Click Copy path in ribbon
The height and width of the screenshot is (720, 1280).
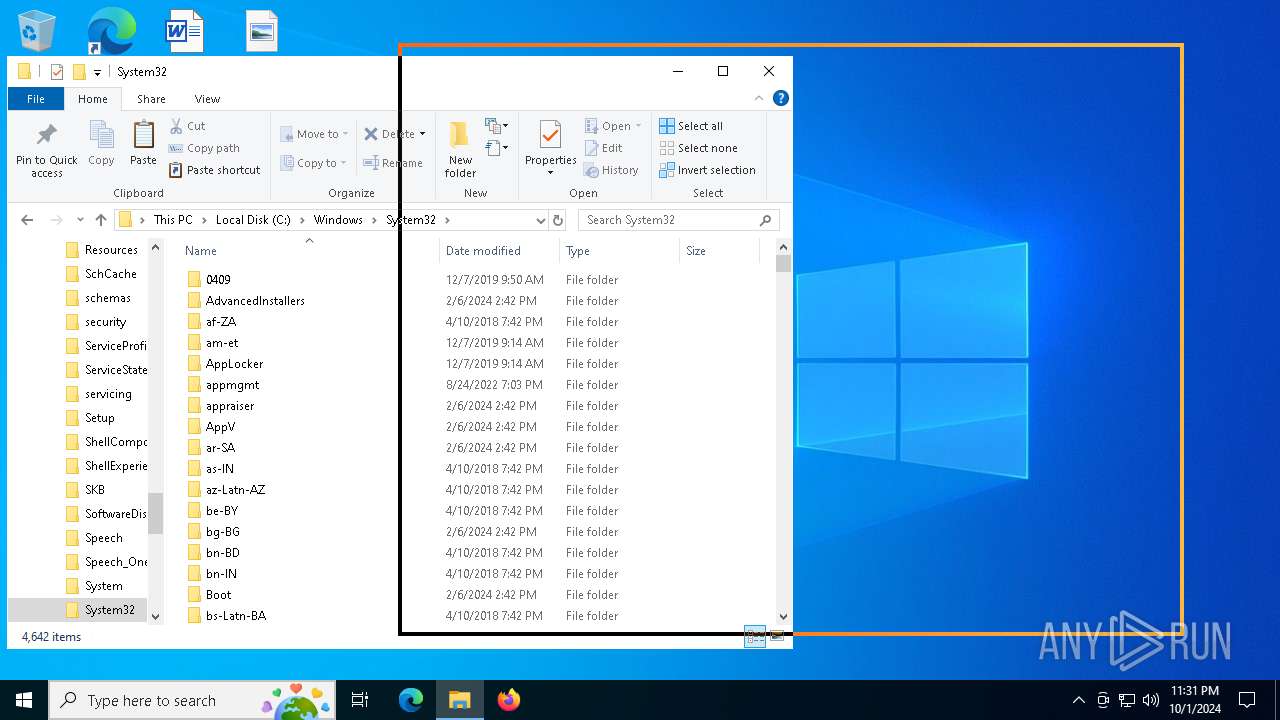tap(204, 148)
